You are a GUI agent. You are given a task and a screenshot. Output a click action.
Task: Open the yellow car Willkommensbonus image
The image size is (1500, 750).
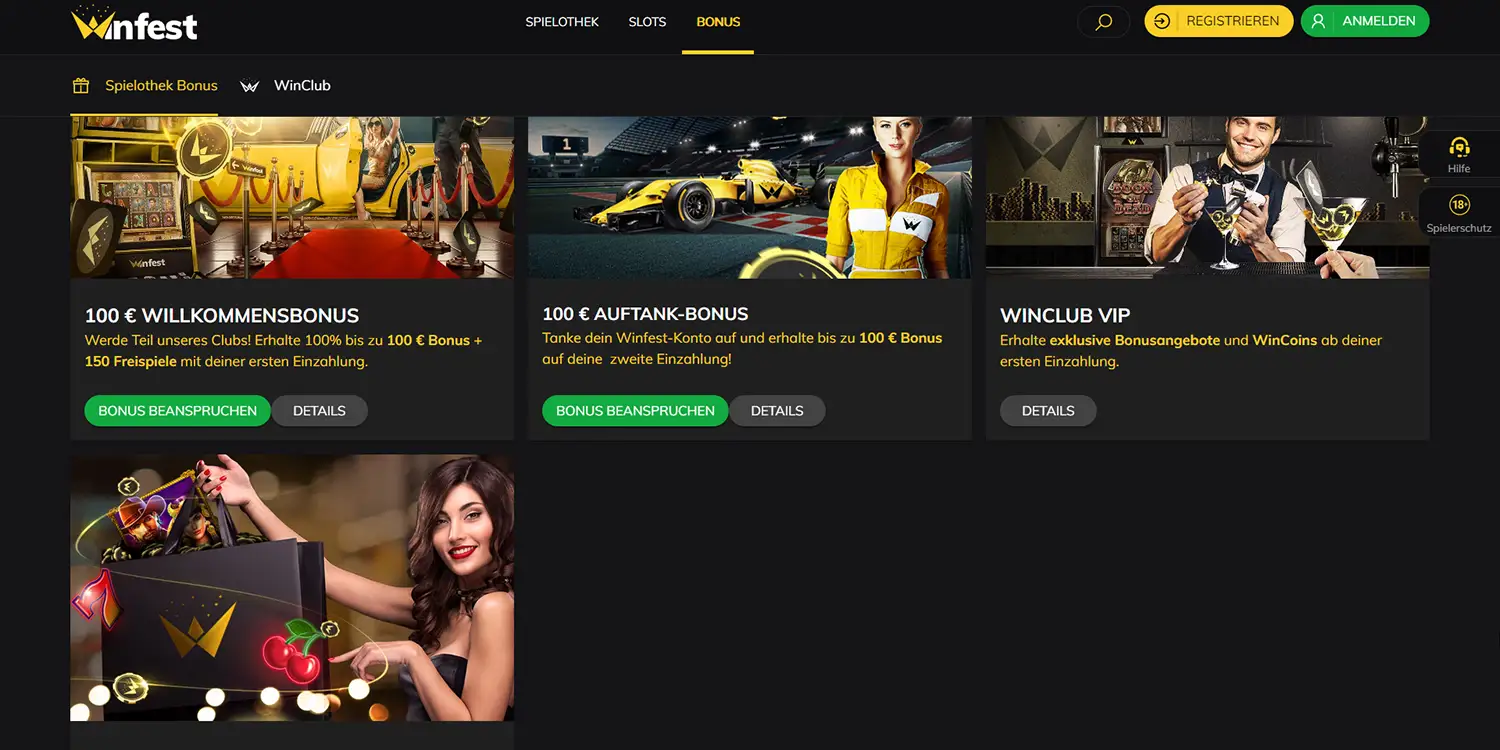292,198
